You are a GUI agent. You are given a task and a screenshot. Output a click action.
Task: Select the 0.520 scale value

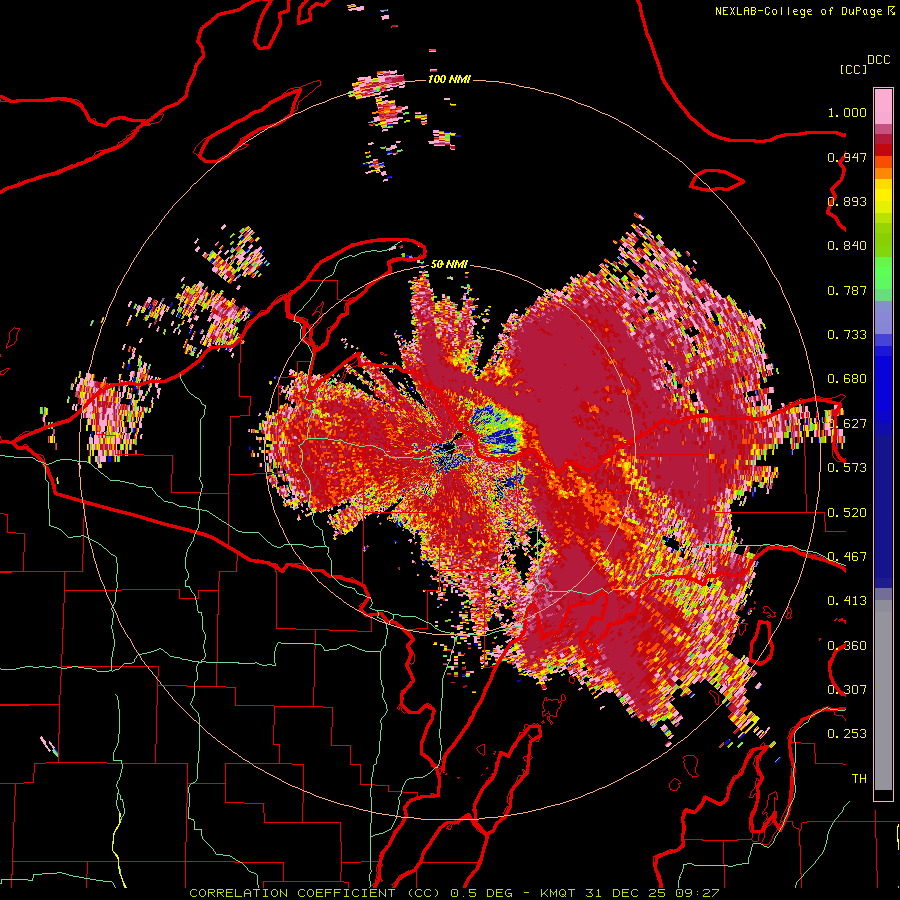[847, 513]
